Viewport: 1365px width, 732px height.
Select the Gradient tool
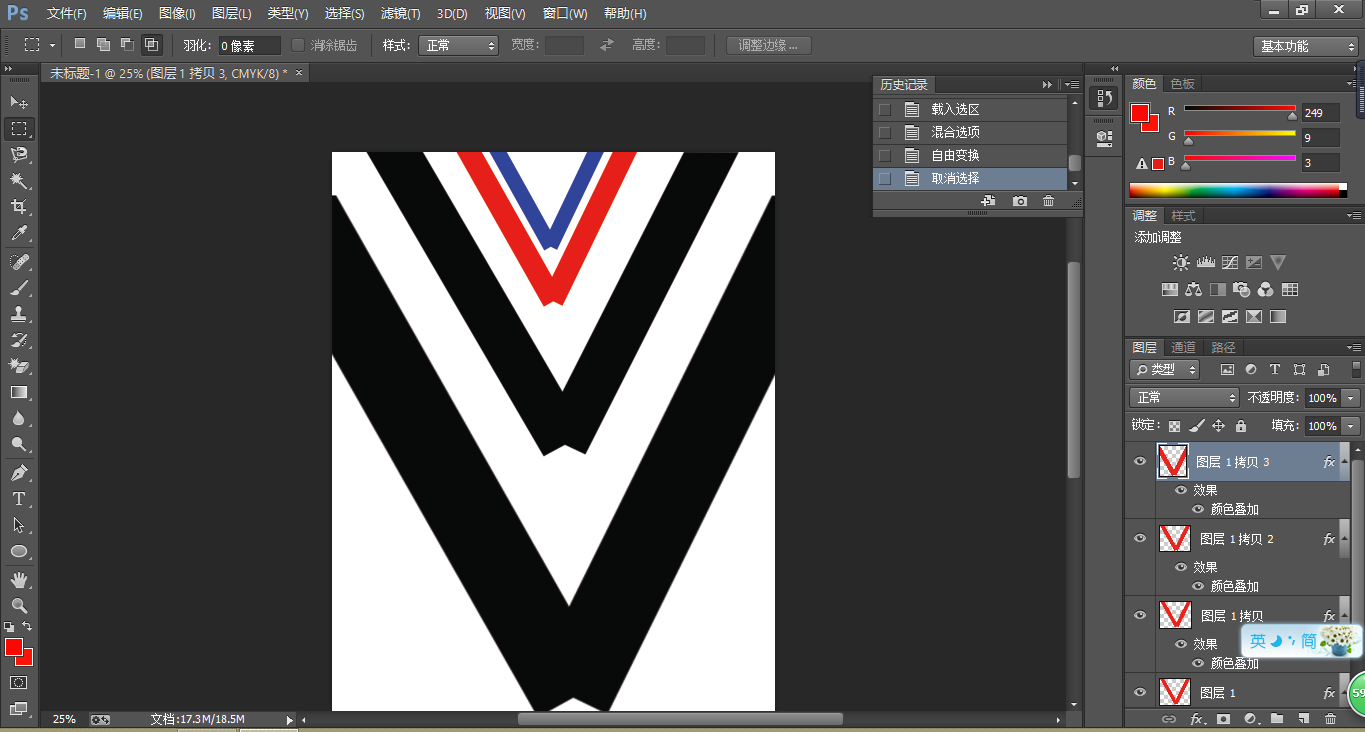19,393
